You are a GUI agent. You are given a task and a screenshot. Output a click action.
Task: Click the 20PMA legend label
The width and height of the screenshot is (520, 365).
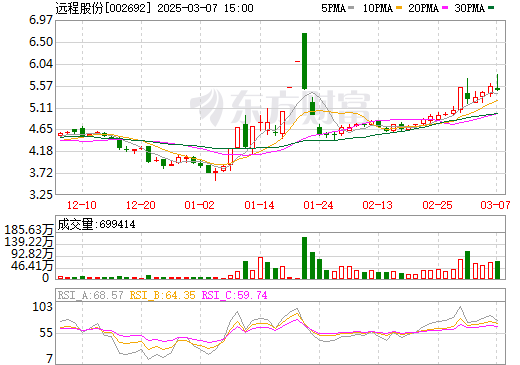pos(423,8)
